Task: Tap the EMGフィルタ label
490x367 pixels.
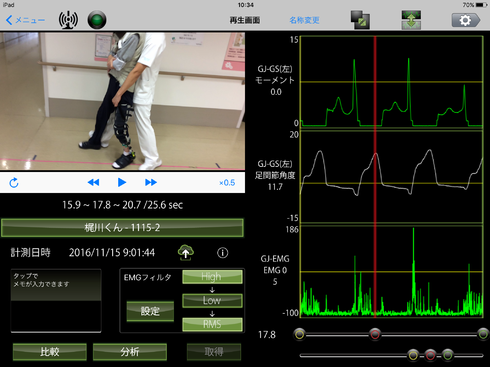Action: click(147, 277)
